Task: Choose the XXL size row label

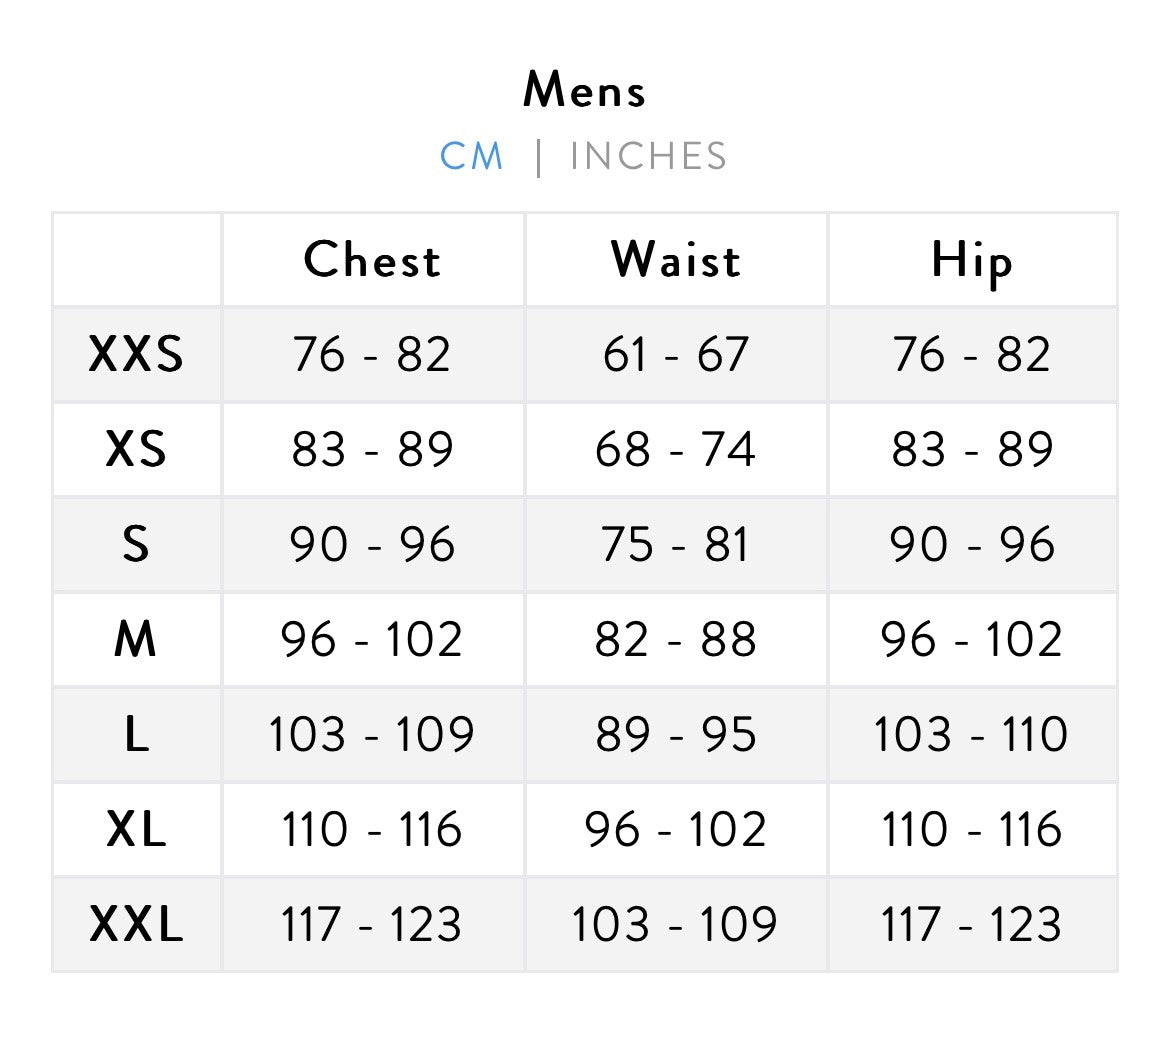Action: tap(136, 924)
